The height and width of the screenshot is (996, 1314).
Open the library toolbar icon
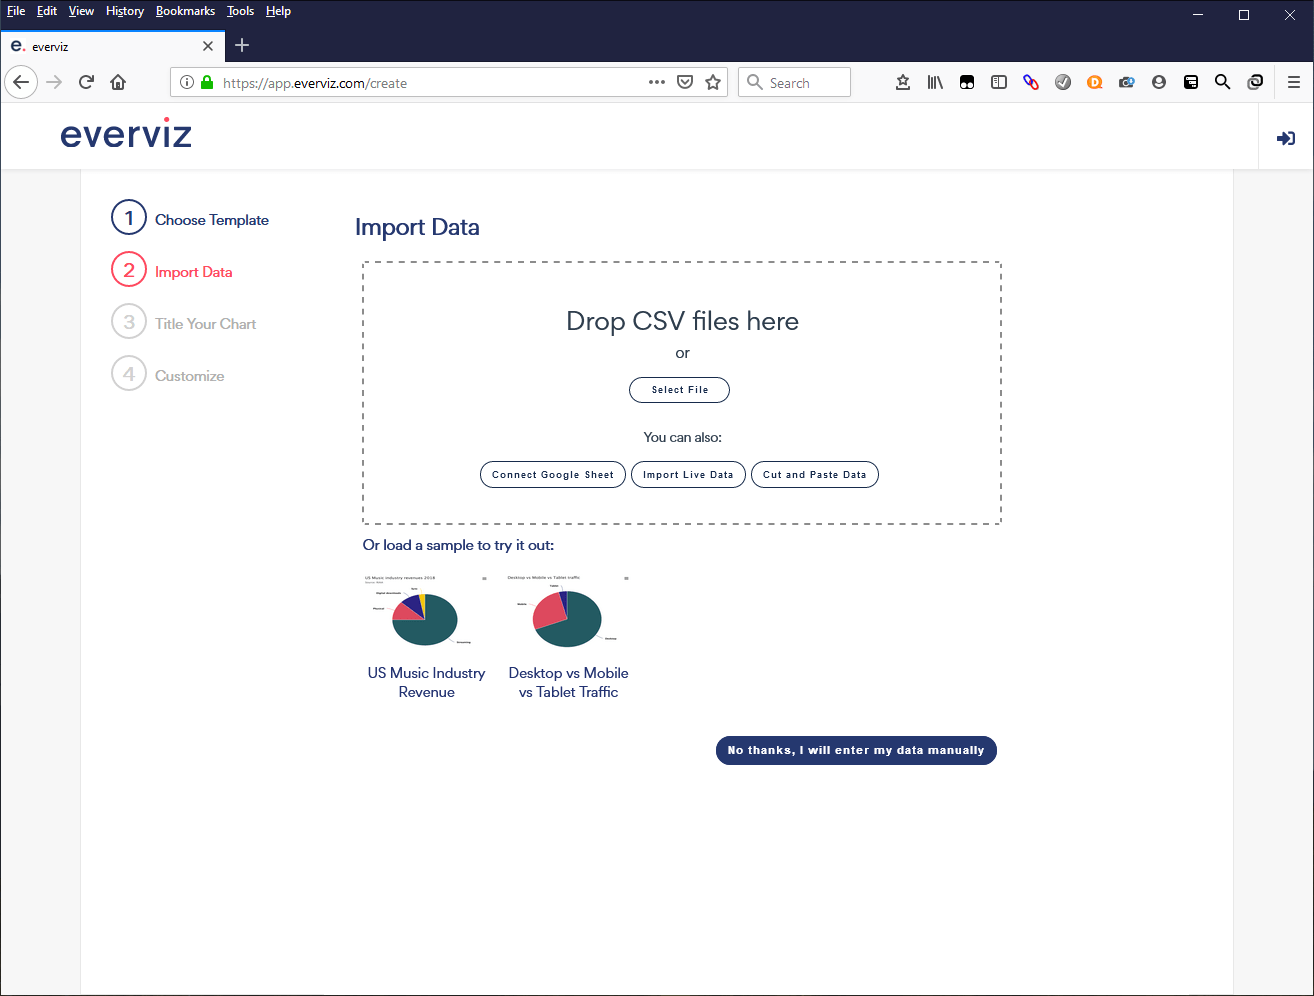935,81
